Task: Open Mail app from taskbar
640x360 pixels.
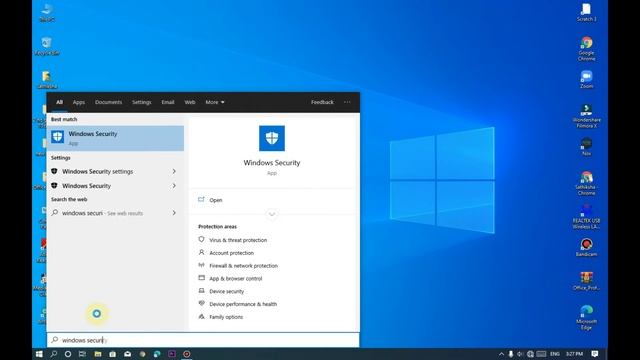Action: pos(127,354)
